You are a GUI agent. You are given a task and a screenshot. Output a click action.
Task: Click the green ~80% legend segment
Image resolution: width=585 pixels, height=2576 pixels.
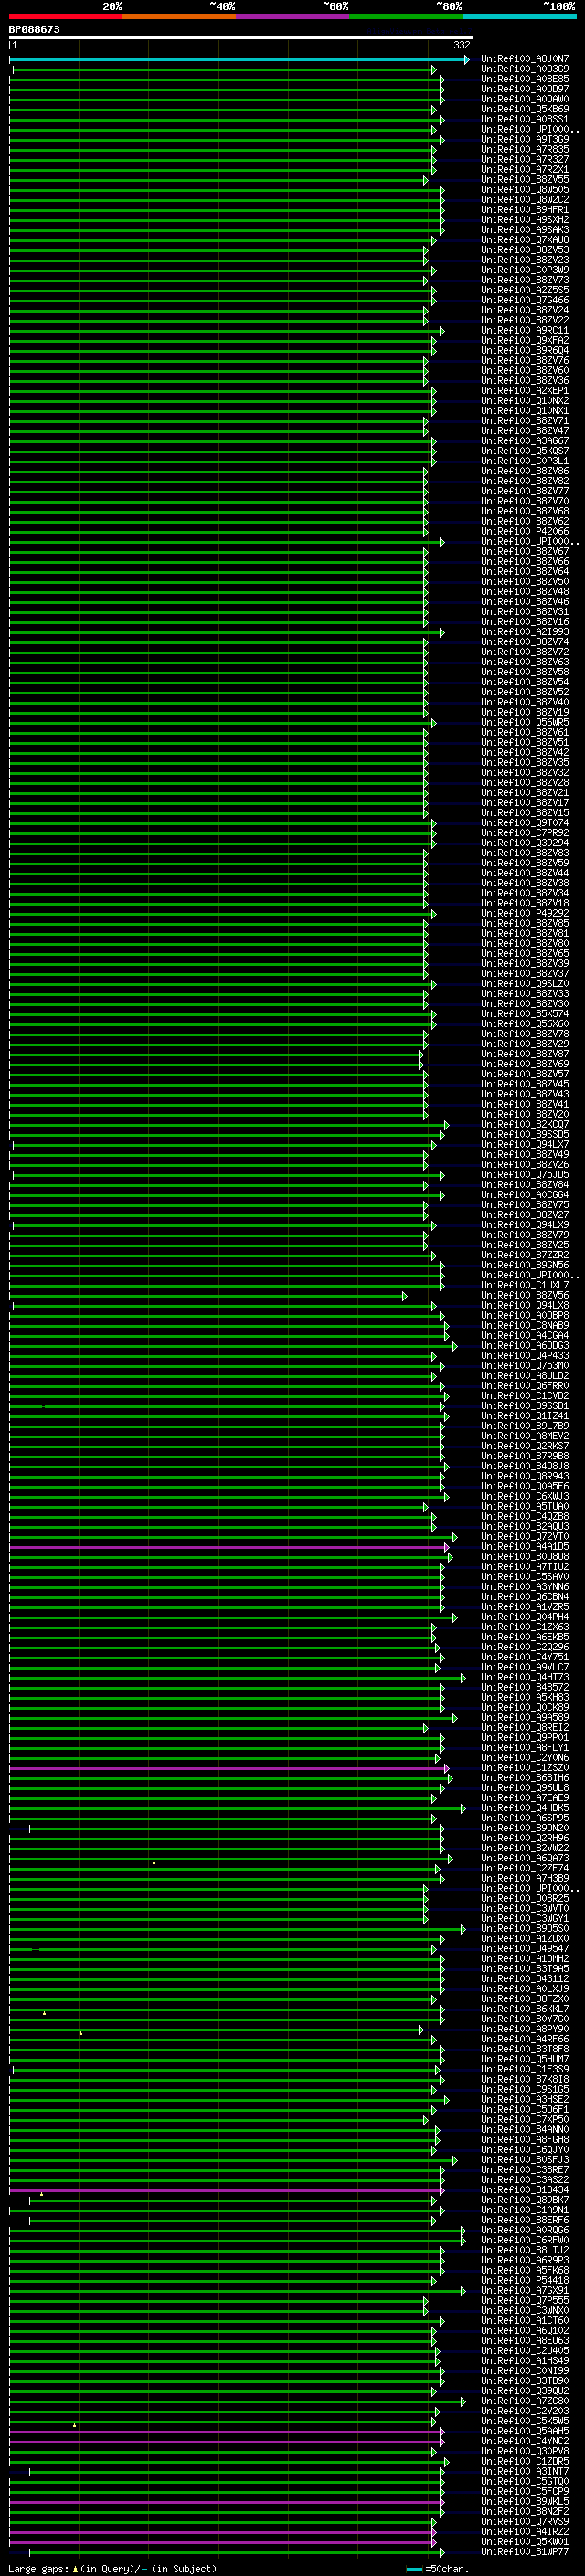click(406, 16)
